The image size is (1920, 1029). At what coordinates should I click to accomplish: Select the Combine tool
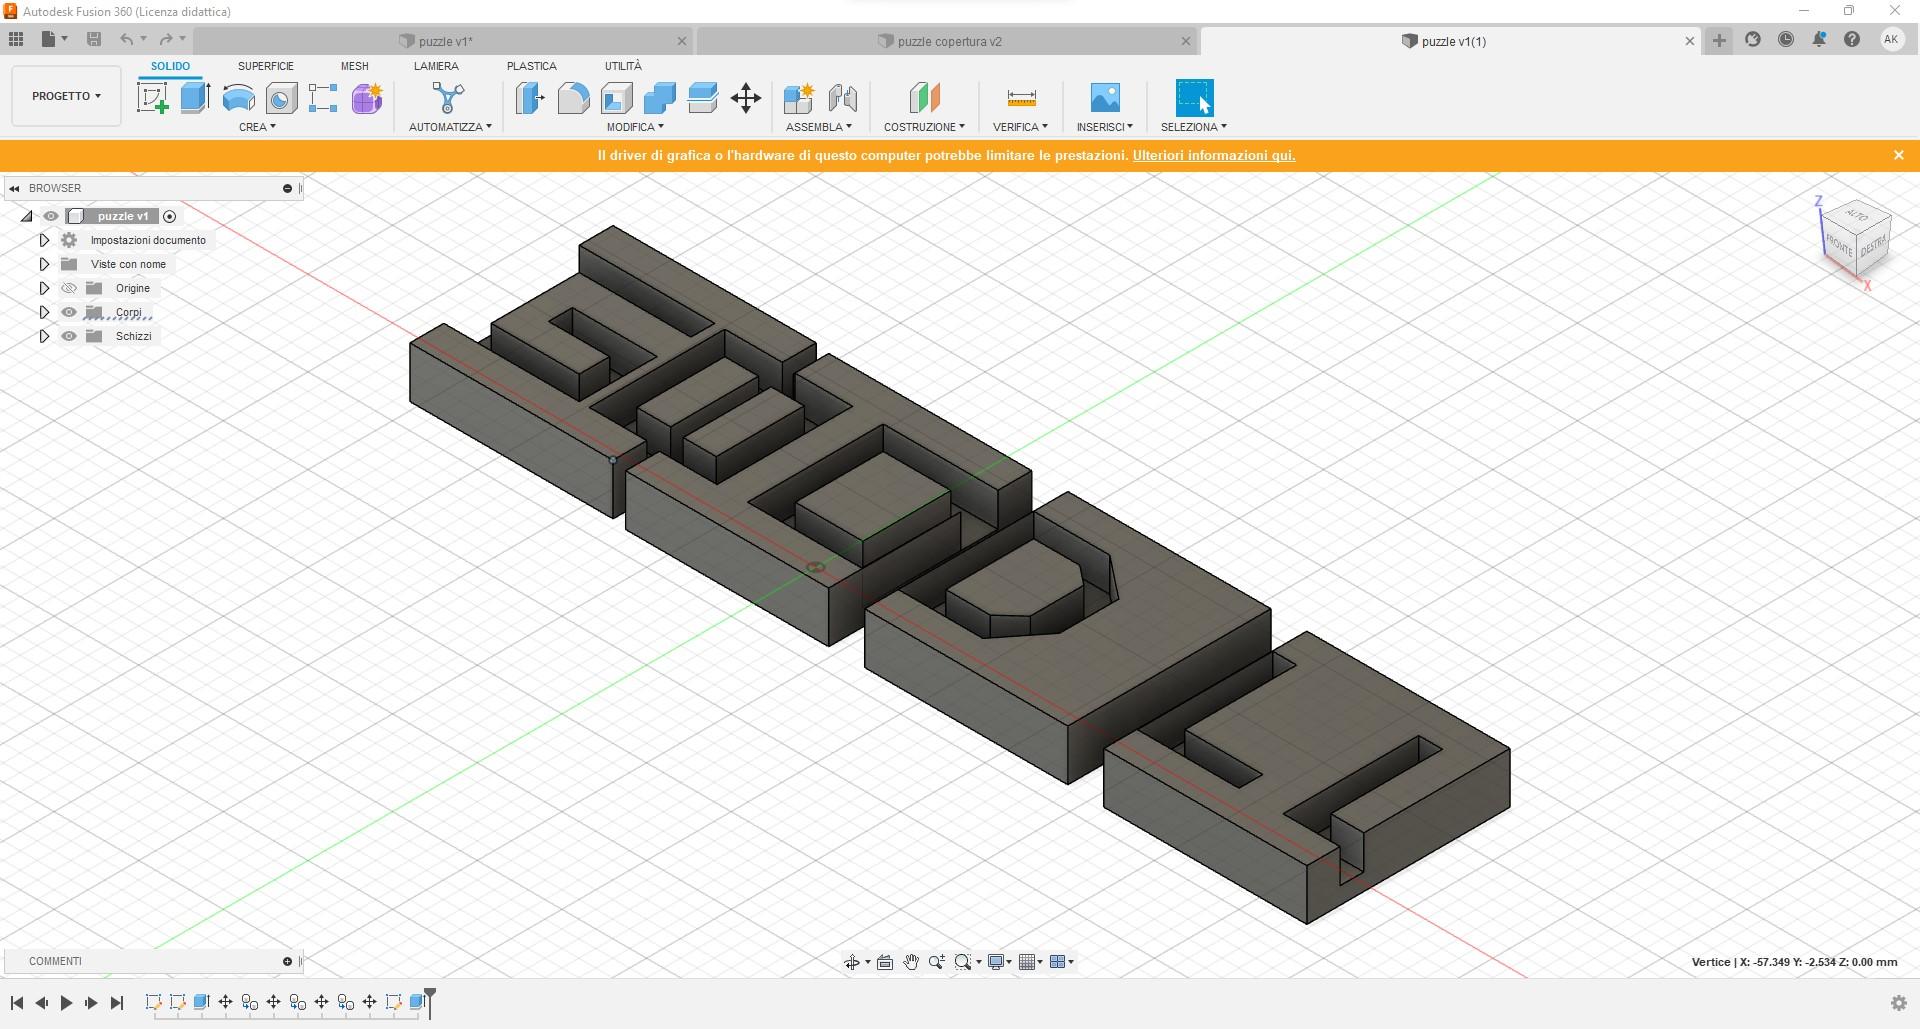click(659, 98)
